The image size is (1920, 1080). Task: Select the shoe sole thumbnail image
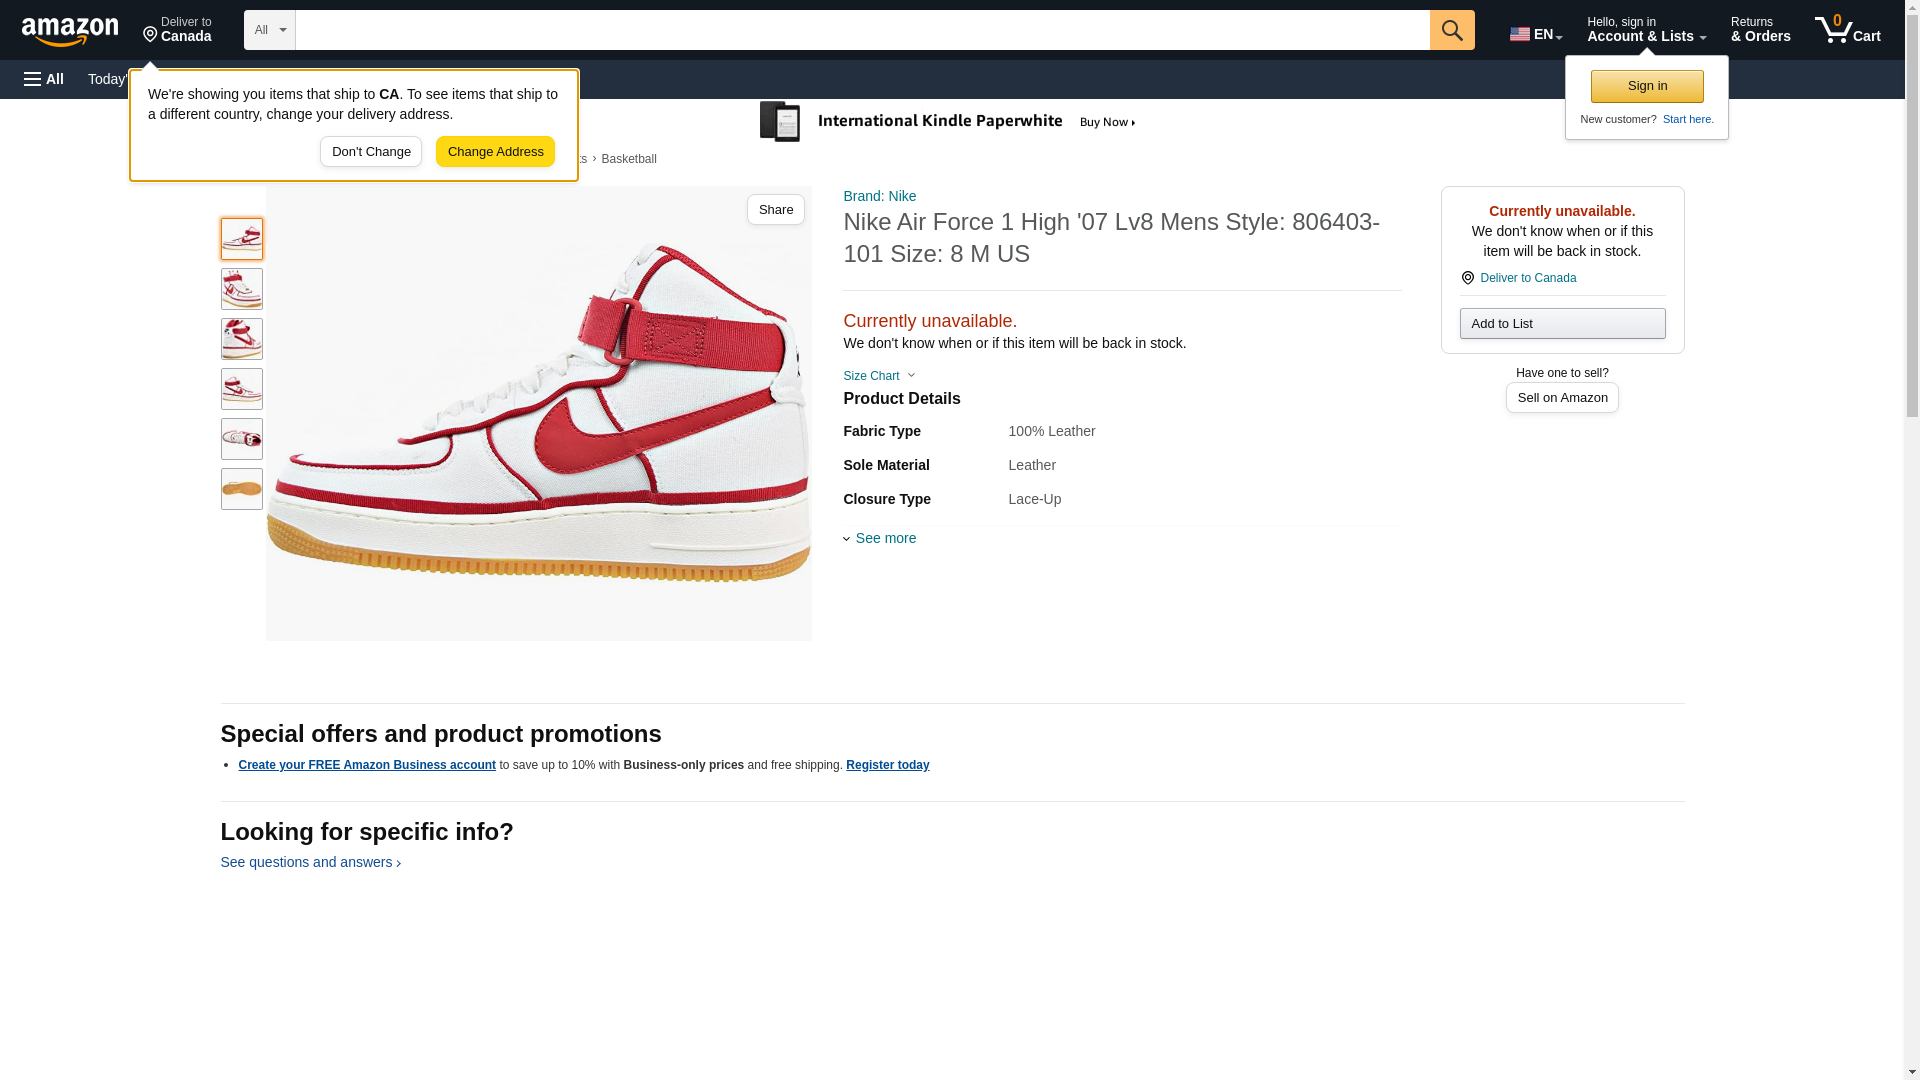tap(241, 489)
